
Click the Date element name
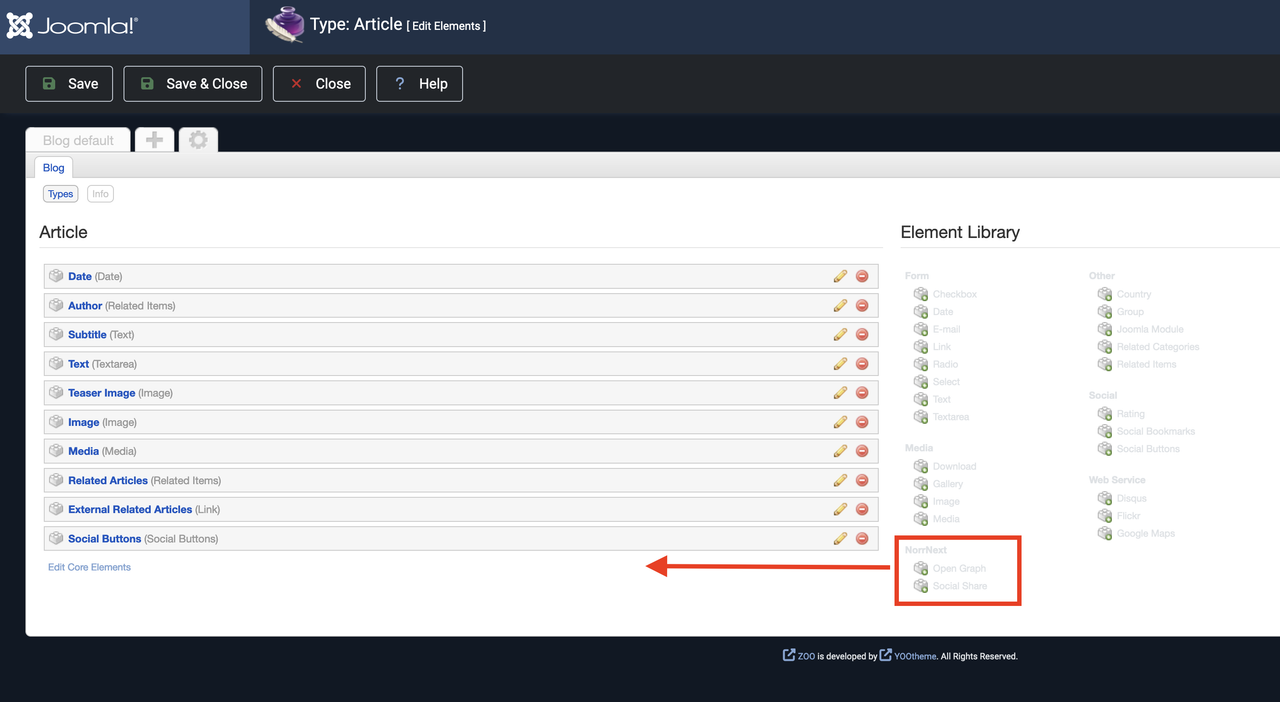click(x=80, y=276)
